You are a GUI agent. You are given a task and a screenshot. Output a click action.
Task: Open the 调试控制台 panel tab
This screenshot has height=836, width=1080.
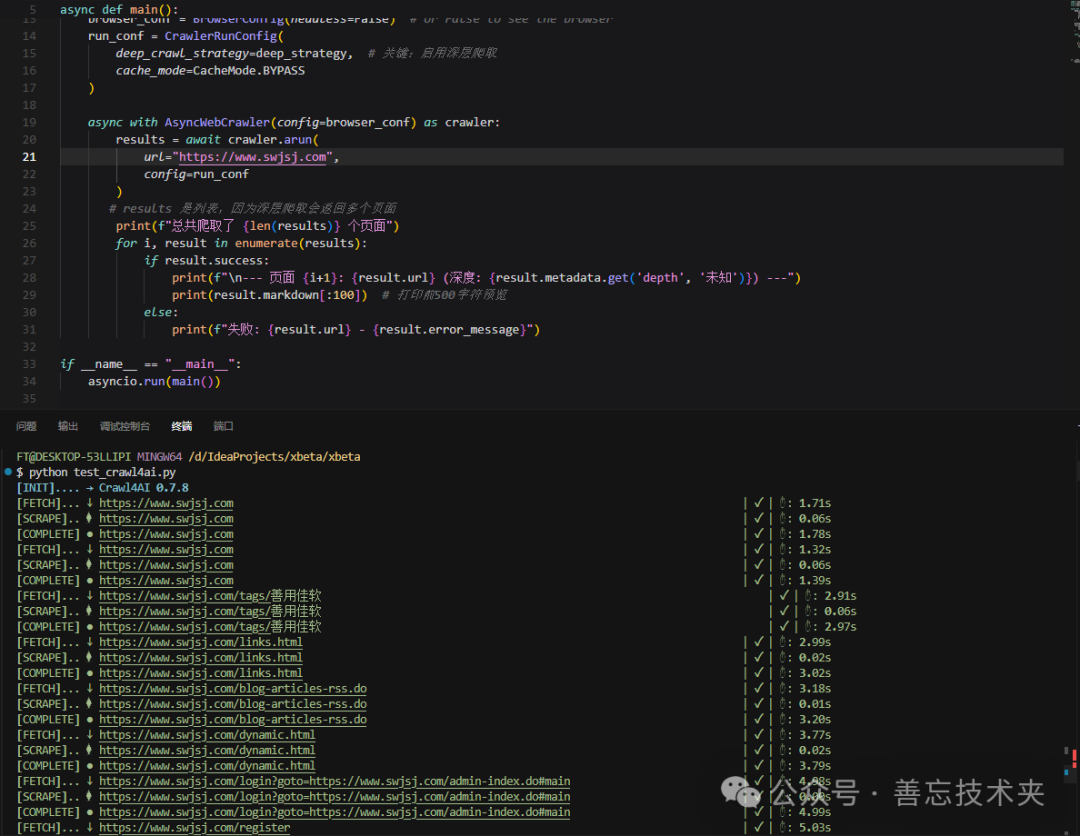pyautogui.click(x=125, y=426)
